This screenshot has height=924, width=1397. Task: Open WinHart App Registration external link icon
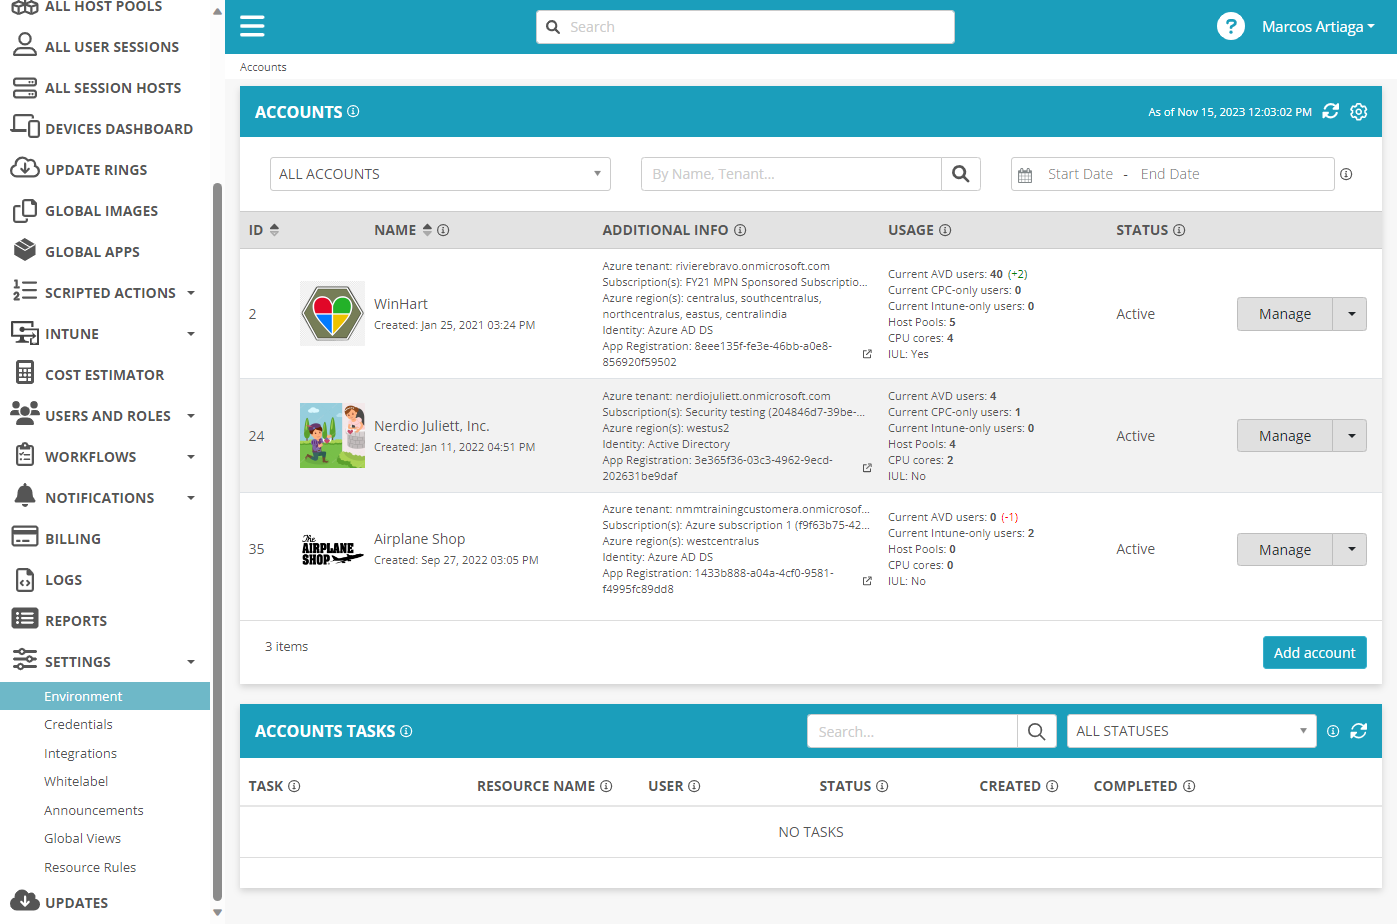click(867, 354)
